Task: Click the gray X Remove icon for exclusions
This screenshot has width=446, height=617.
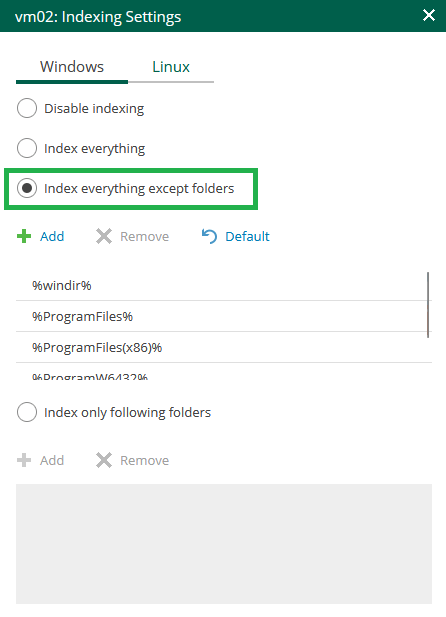Action: click(104, 236)
